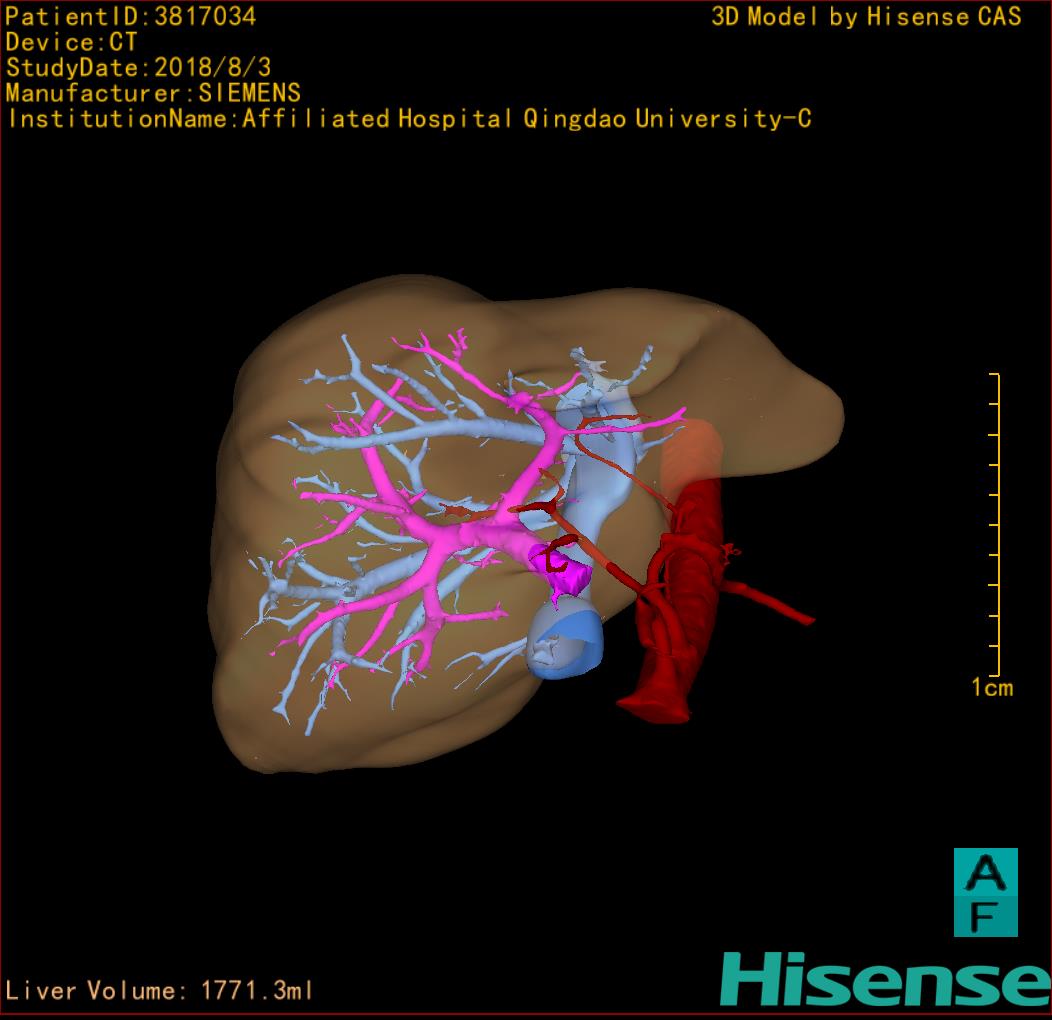Viewport: 1052px width, 1020px height.
Task: Click the 'InstitutionName:Affiliated Hospital Qingdao University-C' text
Action: [410, 119]
